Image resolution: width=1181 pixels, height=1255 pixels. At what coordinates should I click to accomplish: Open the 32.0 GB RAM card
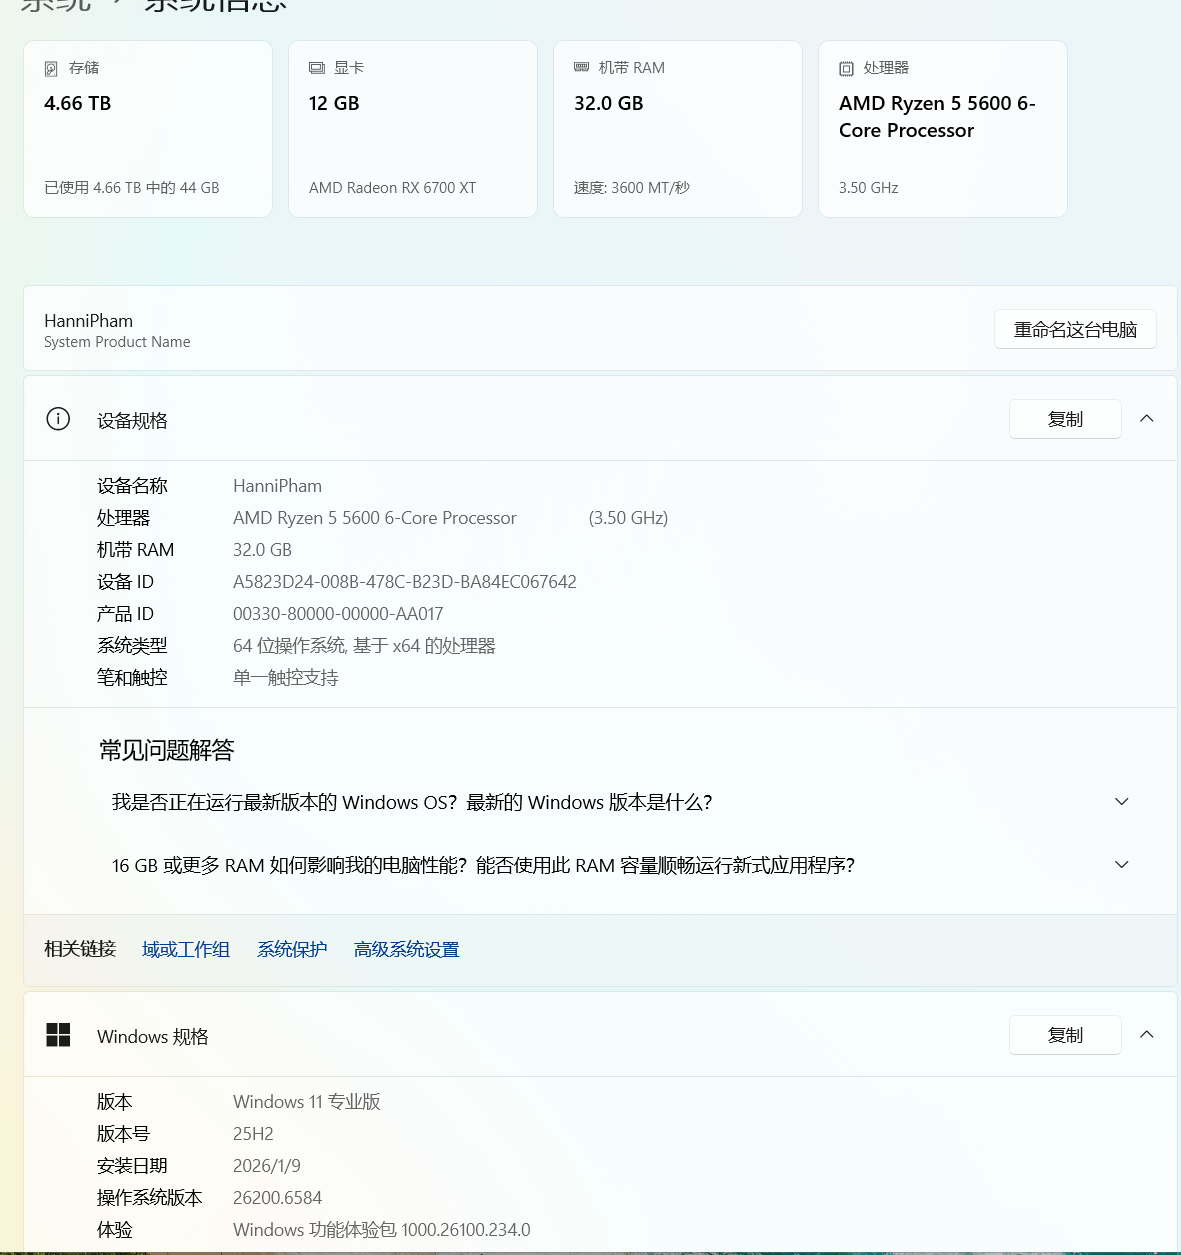click(678, 129)
